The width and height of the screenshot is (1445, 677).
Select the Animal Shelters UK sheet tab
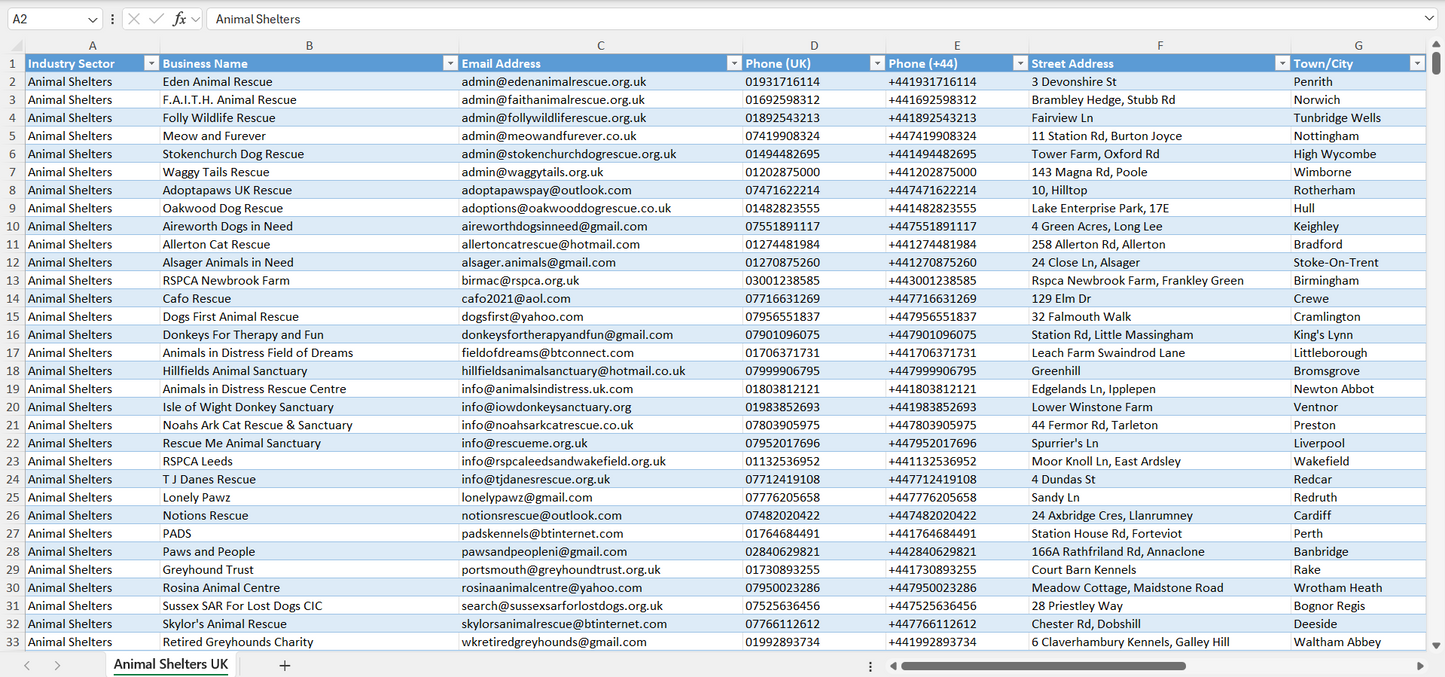point(171,665)
